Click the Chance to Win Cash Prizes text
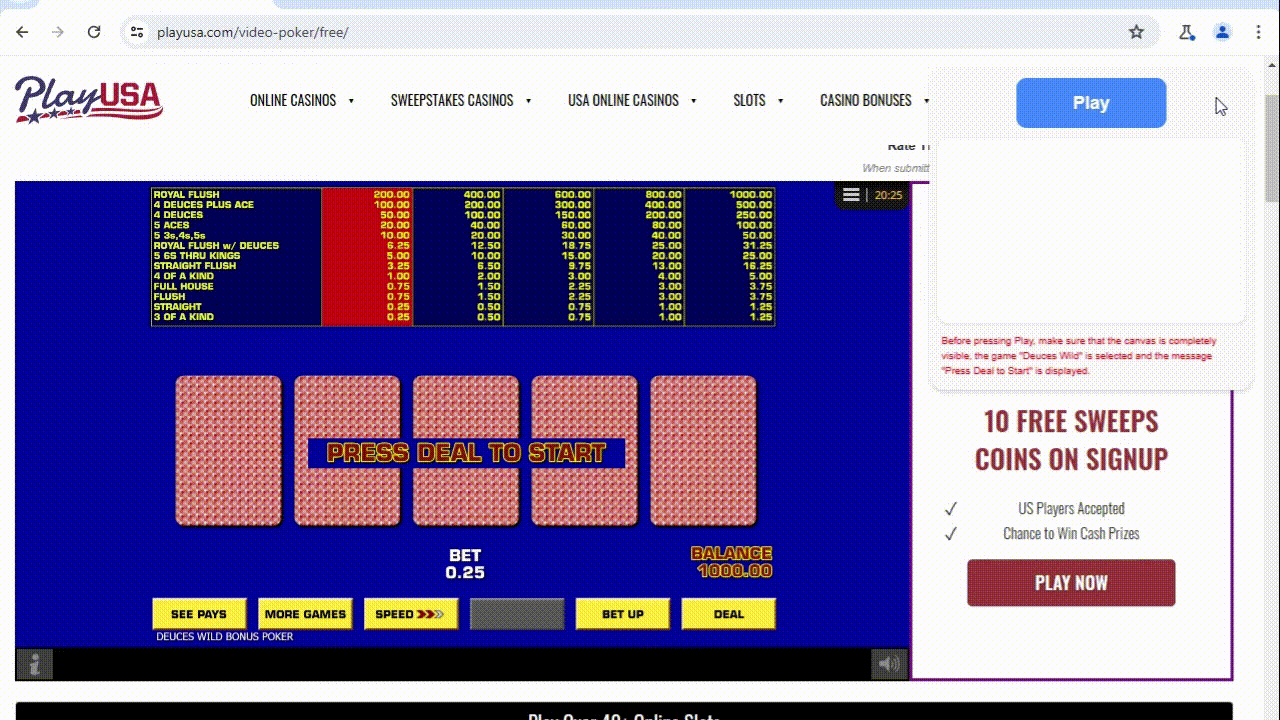The image size is (1280, 720). 1071,533
